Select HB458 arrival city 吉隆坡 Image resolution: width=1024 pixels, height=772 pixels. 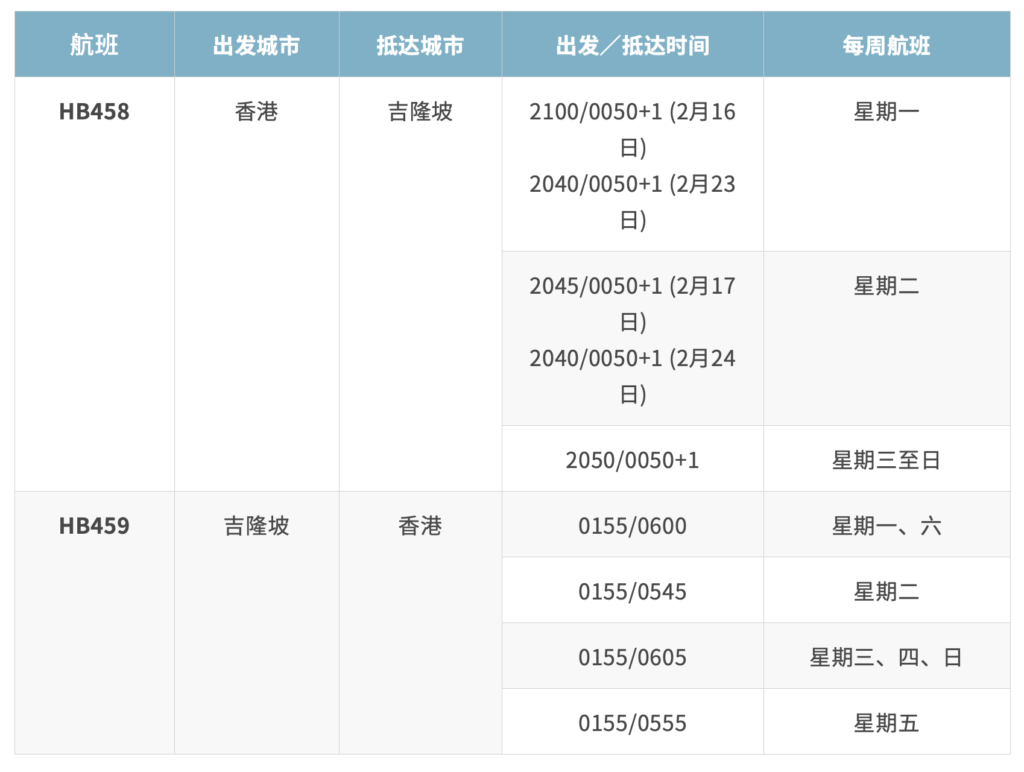coord(420,112)
